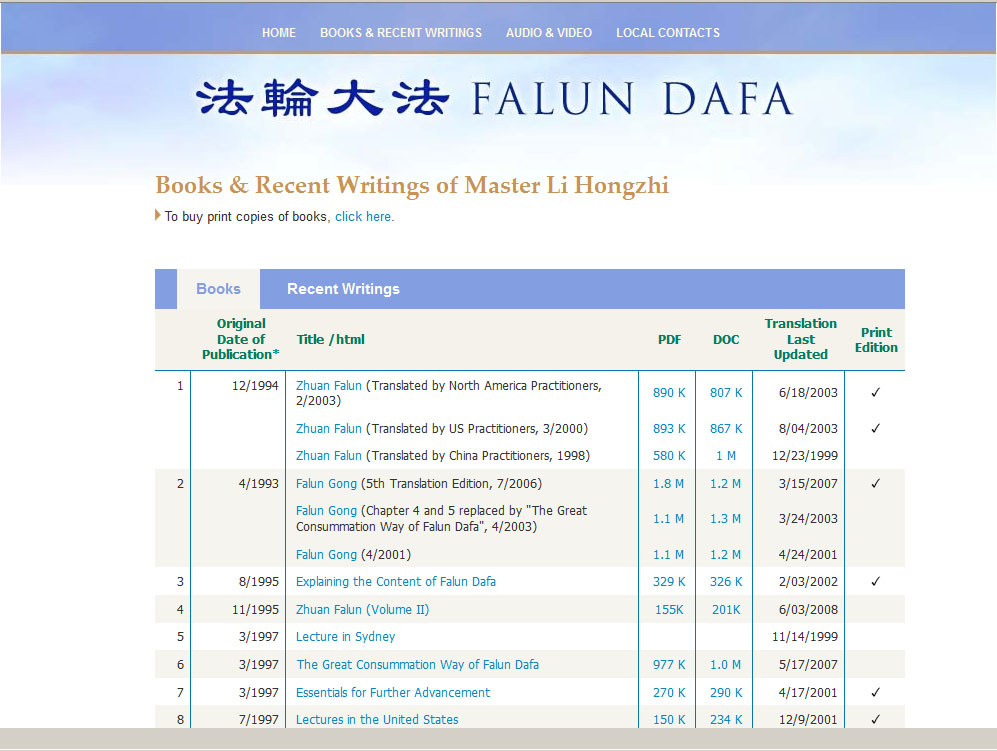Viewport: 997px width, 751px height.
Task: Select the 'Title / html' column header
Action: click(x=330, y=339)
